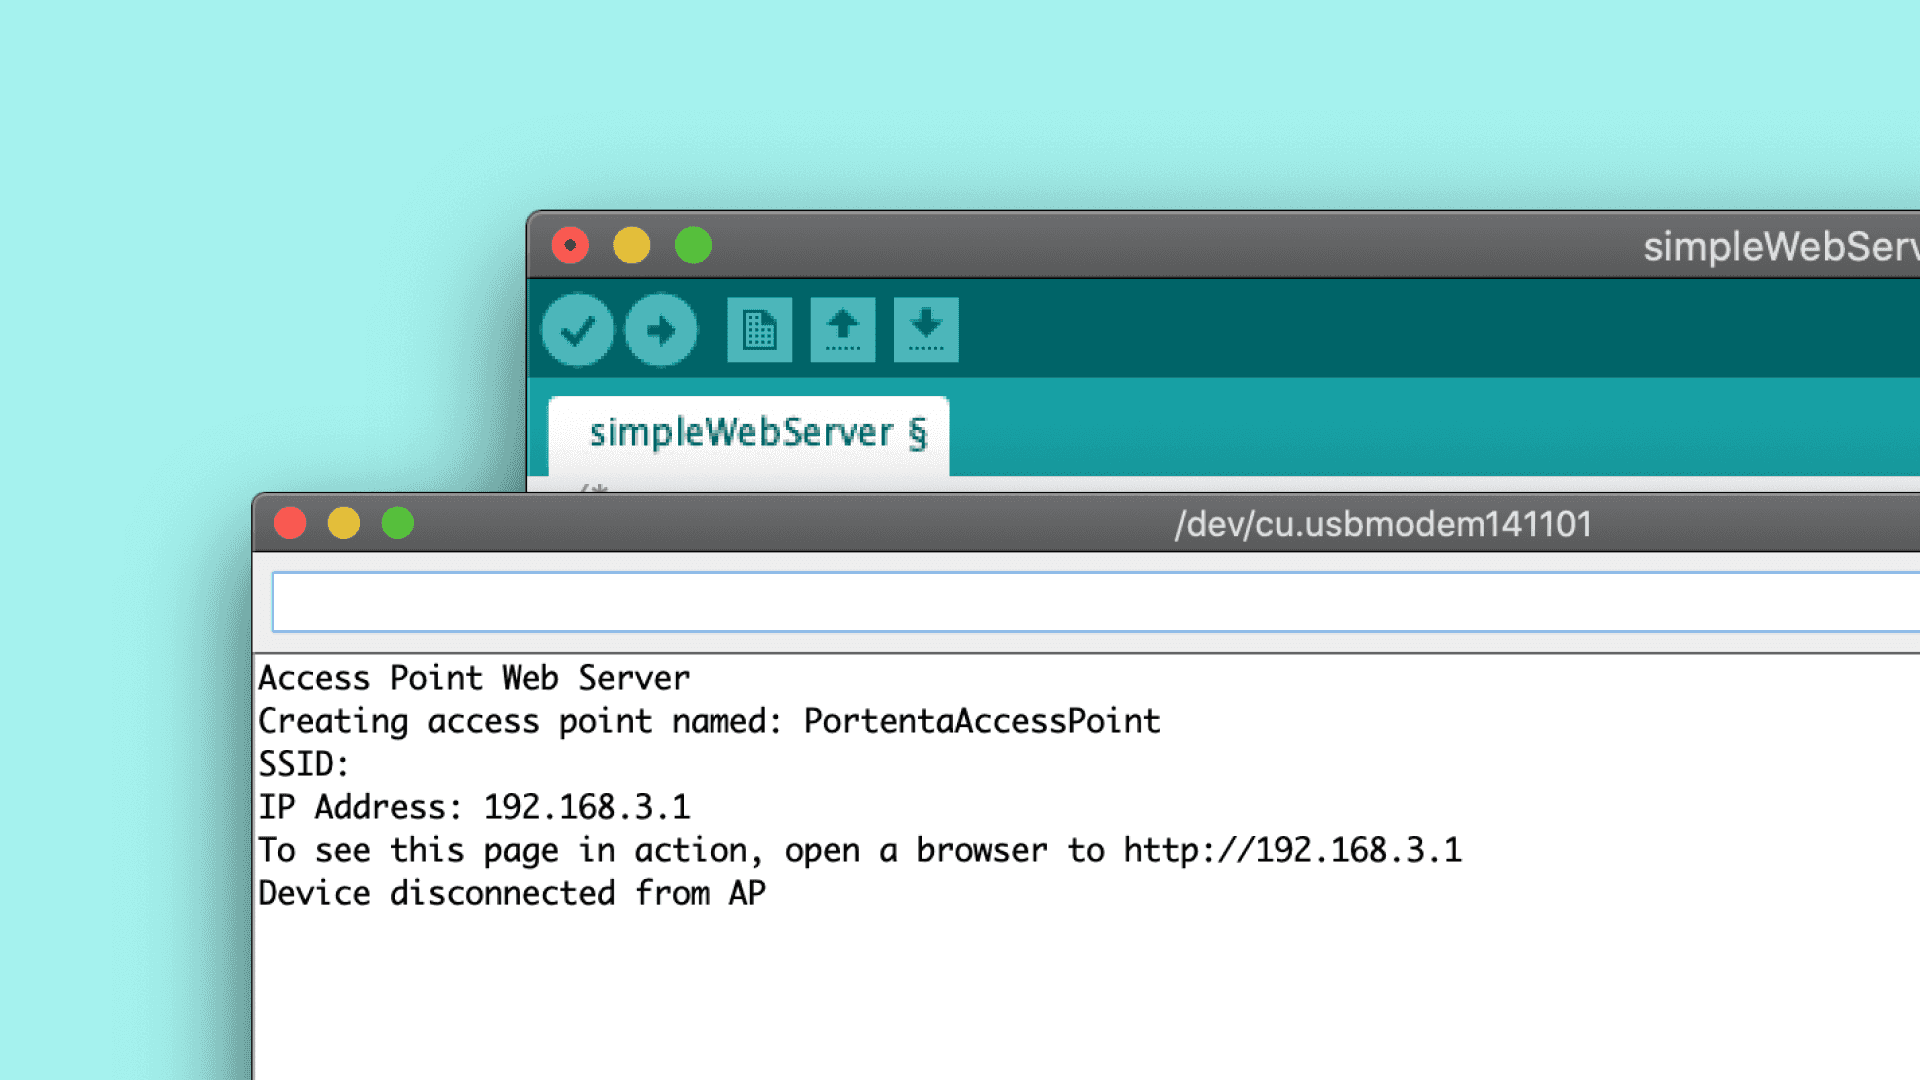The height and width of the screenshot is (1080, 1920).
Task: Click the serial monitor text input field
Action: tap(1090, 602)
